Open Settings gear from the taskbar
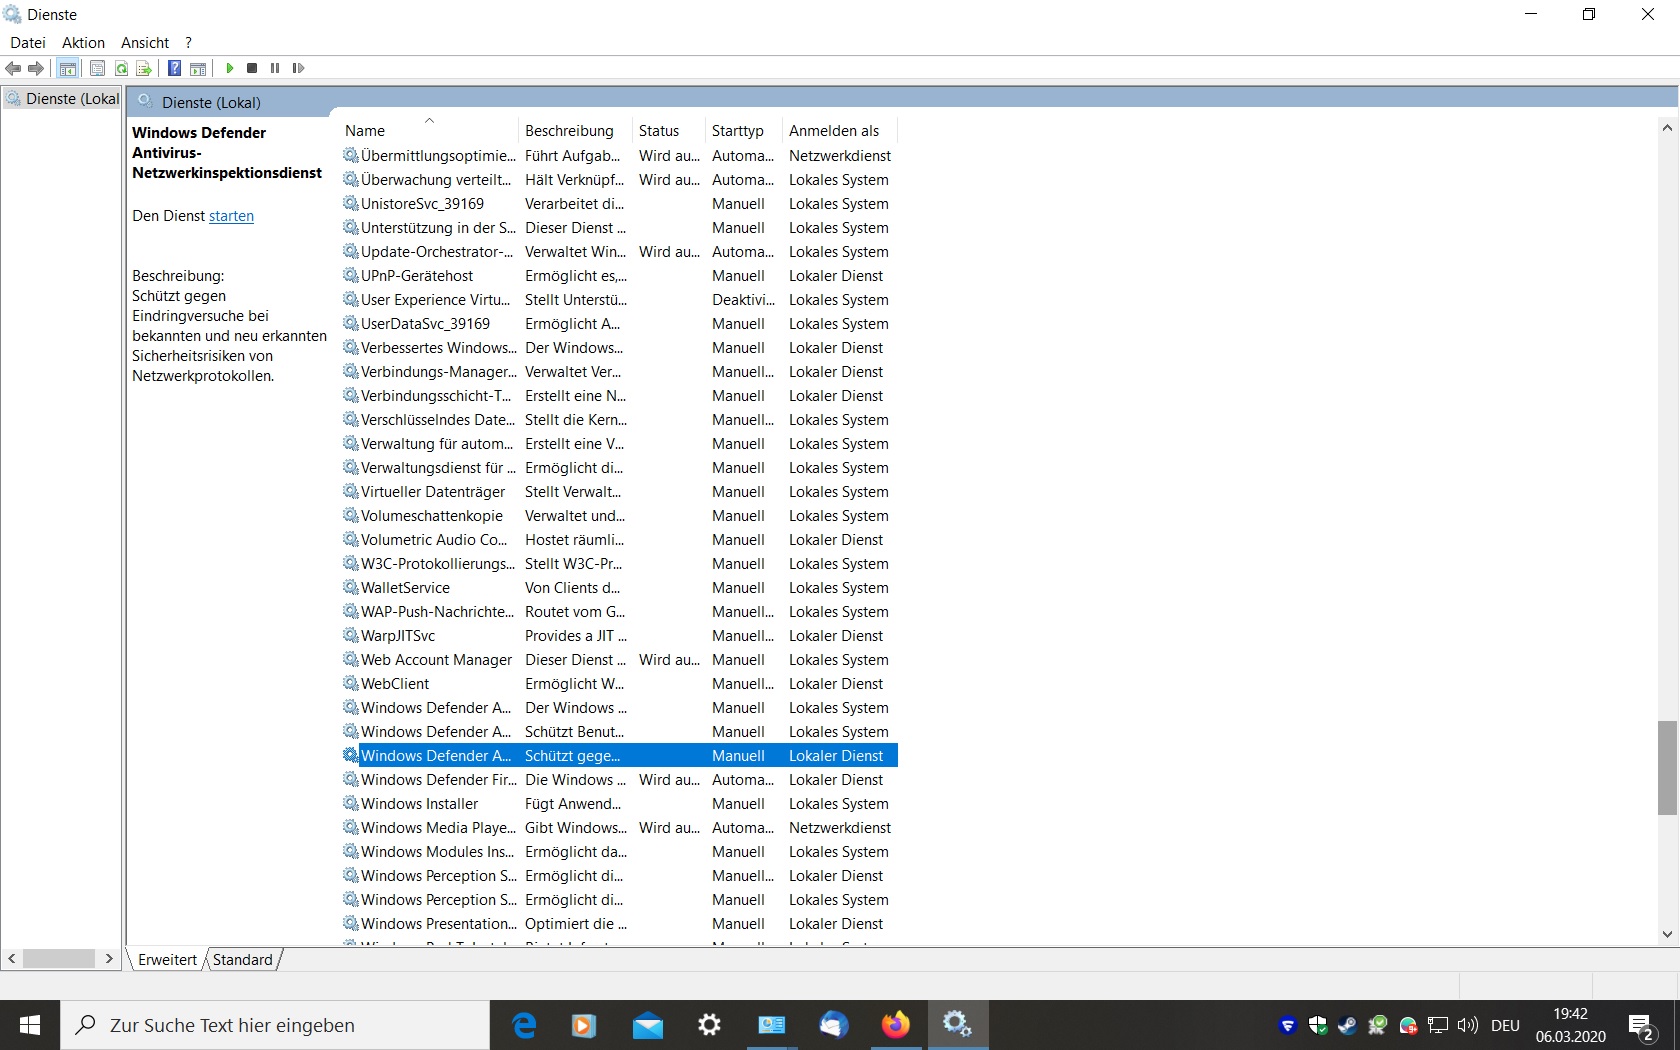The image size is (1680, 1050). click(x=710, y=1025)
